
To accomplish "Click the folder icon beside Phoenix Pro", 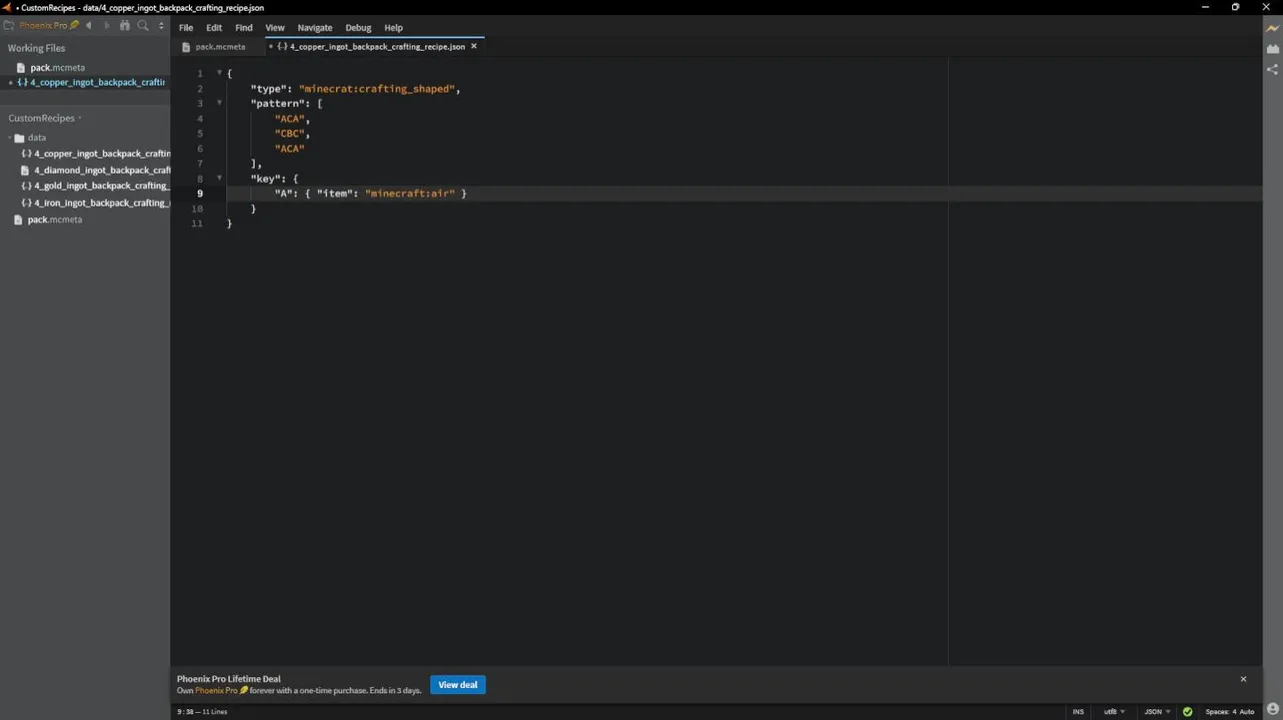I will pos(8,26).
